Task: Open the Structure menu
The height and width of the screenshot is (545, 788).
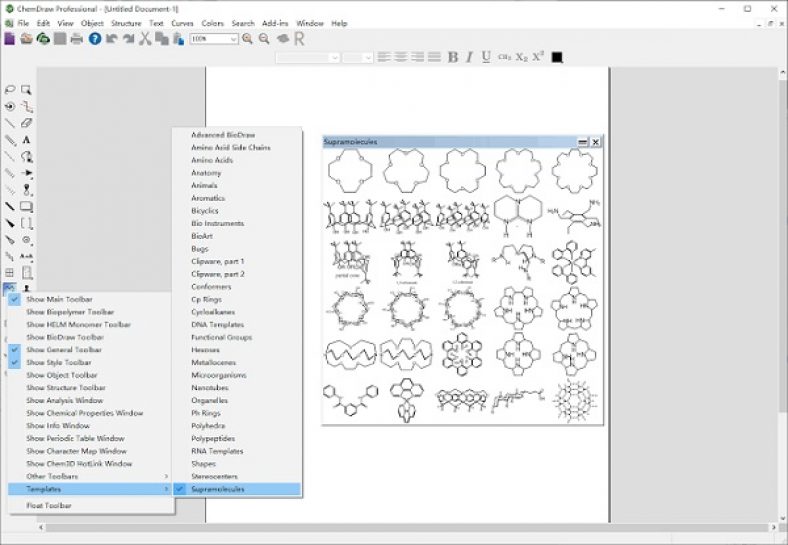Action: (125, 23)
